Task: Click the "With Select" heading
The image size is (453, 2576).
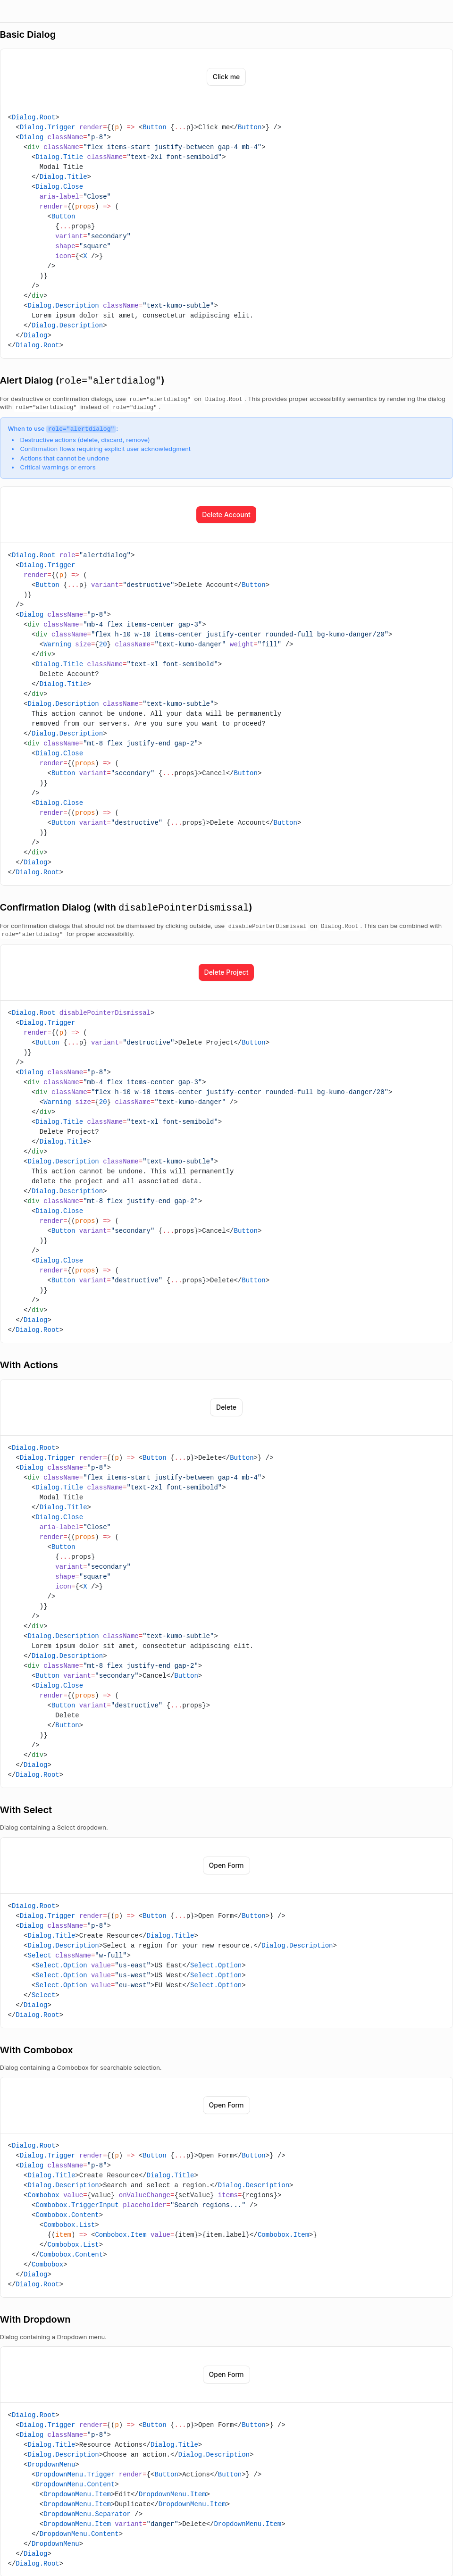Action: (x=26, y=1810)
